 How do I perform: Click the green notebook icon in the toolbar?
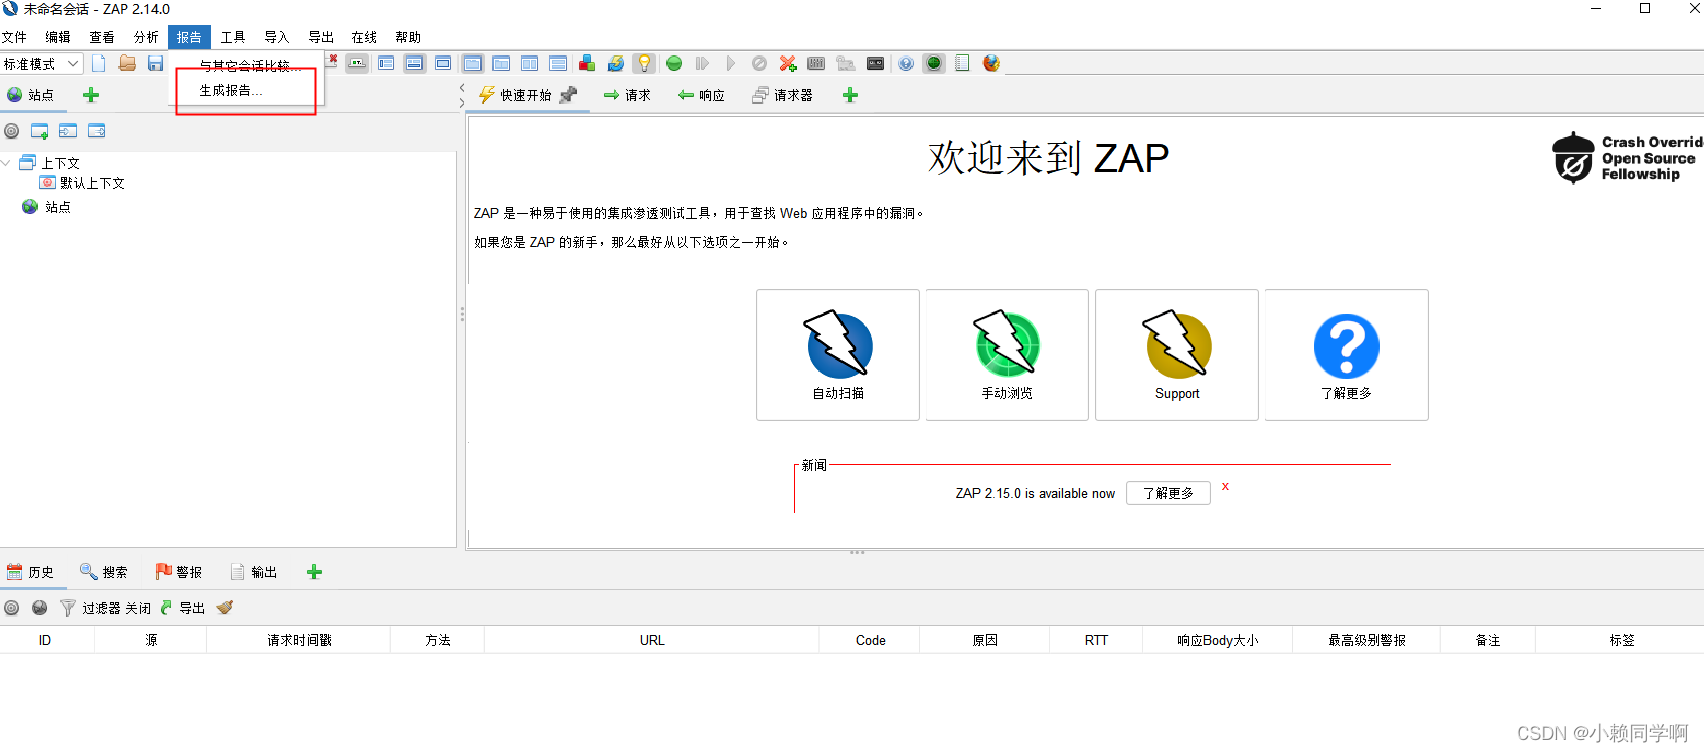tap(962, 64)
